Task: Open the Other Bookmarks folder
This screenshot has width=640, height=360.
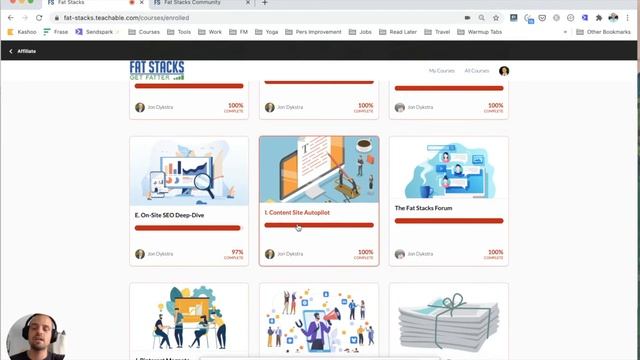Action: 603,32
